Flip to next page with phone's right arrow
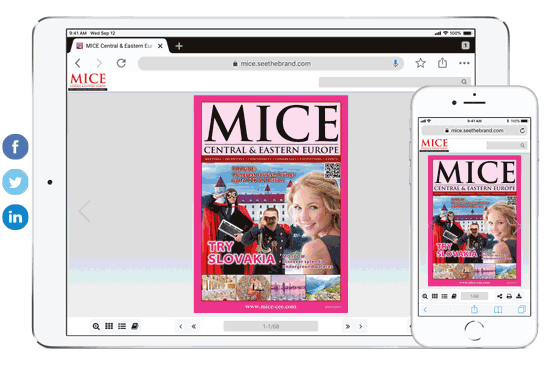 (x=518, y=226)
